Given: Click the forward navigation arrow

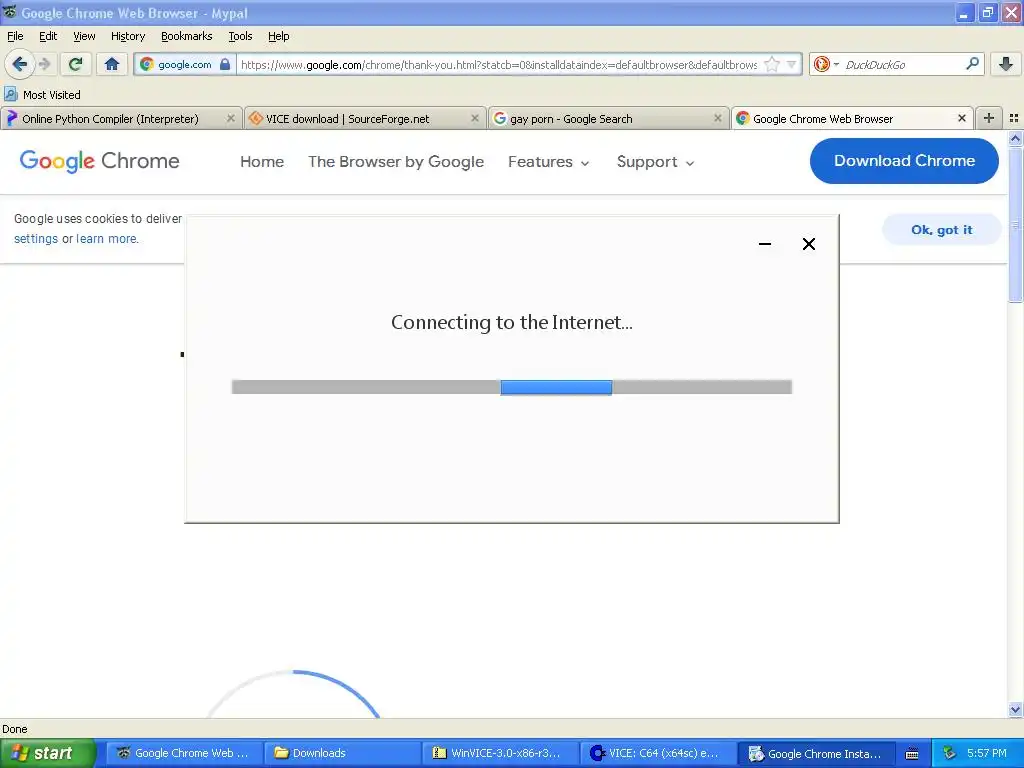Looking at the screenshot, I should coord(44,64).
